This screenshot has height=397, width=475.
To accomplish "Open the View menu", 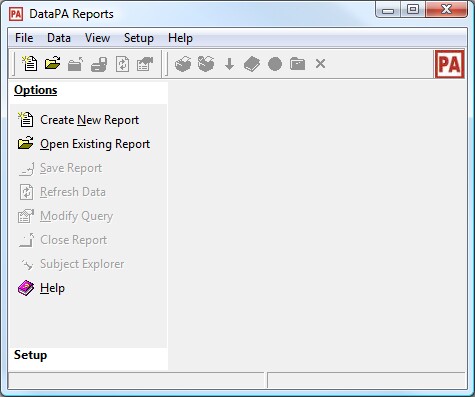I will click(x=97, y=38).
